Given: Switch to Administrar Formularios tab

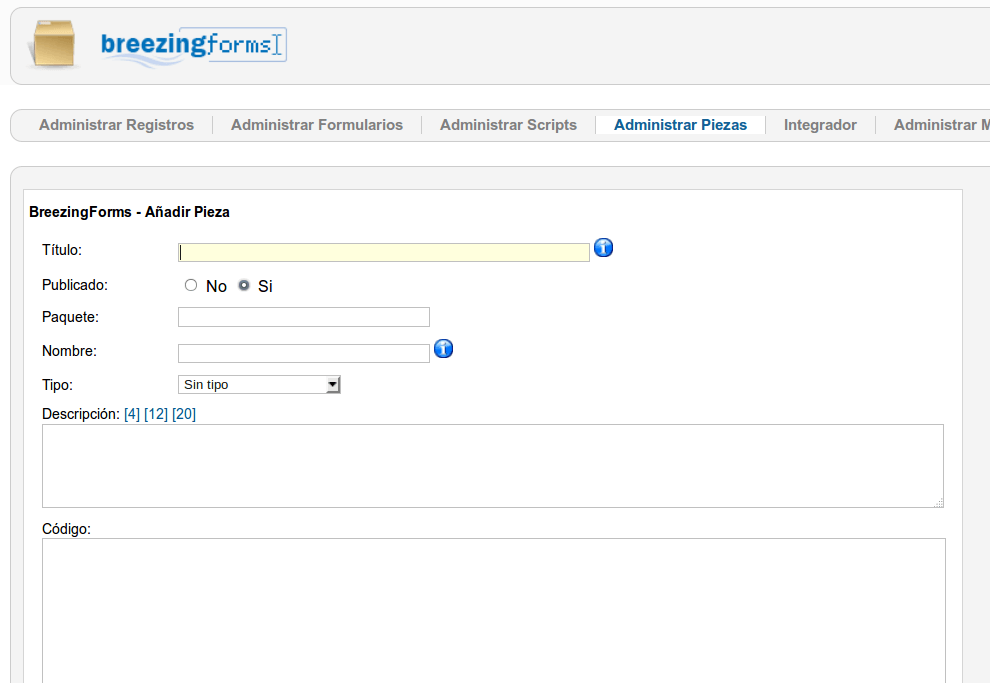Looking at the screenshot, I should coord(317,125).
